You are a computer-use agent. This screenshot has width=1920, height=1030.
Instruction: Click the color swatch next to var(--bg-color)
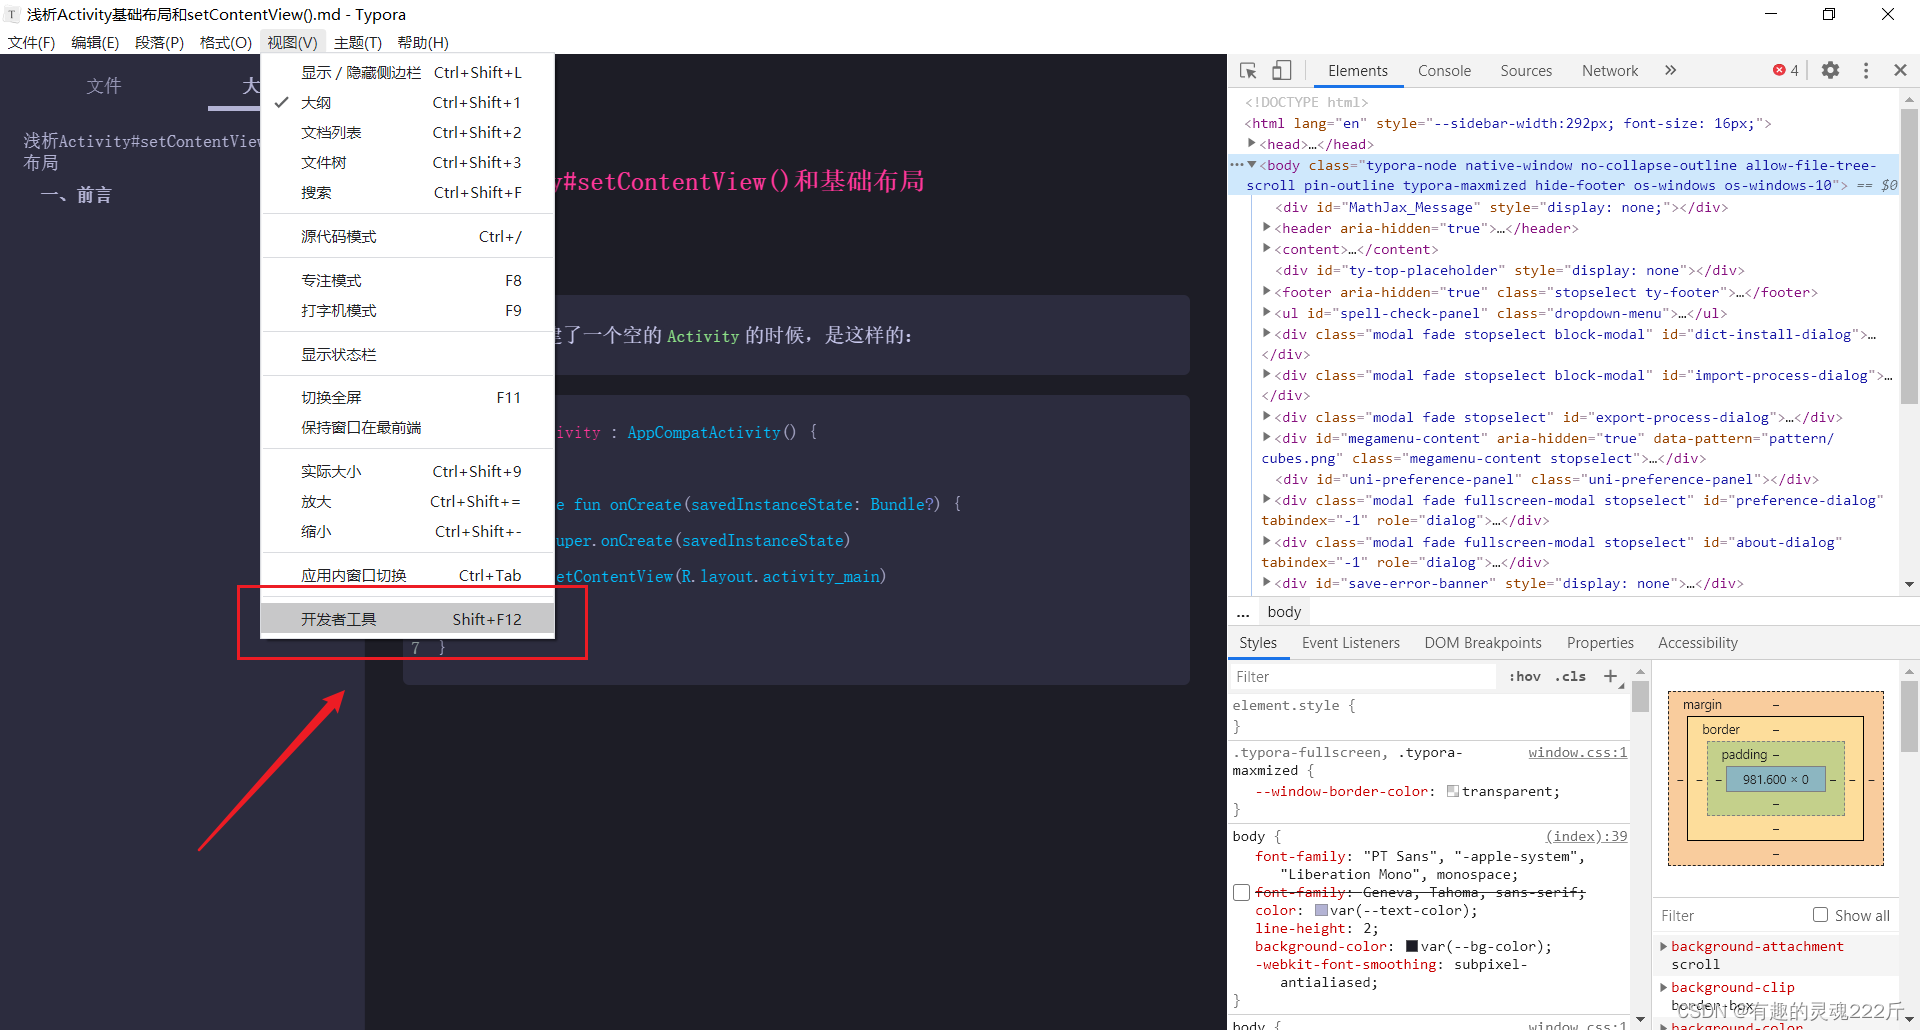point(1411,946)
